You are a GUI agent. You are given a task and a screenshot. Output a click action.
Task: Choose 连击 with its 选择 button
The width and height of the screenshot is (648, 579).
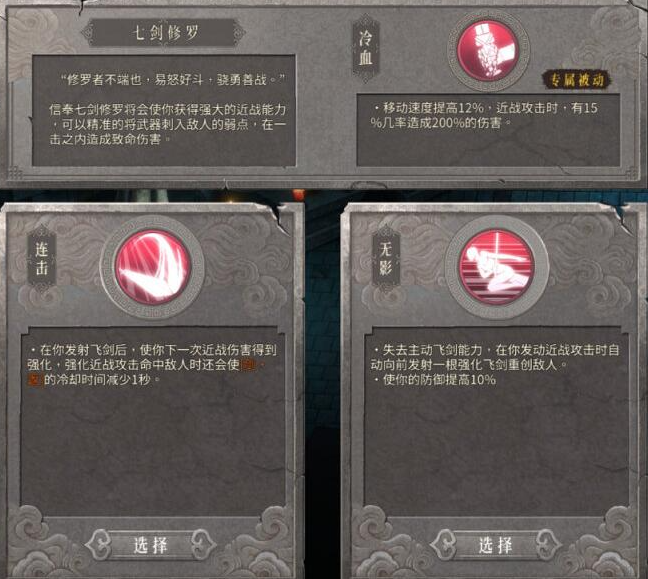point(150,545)
